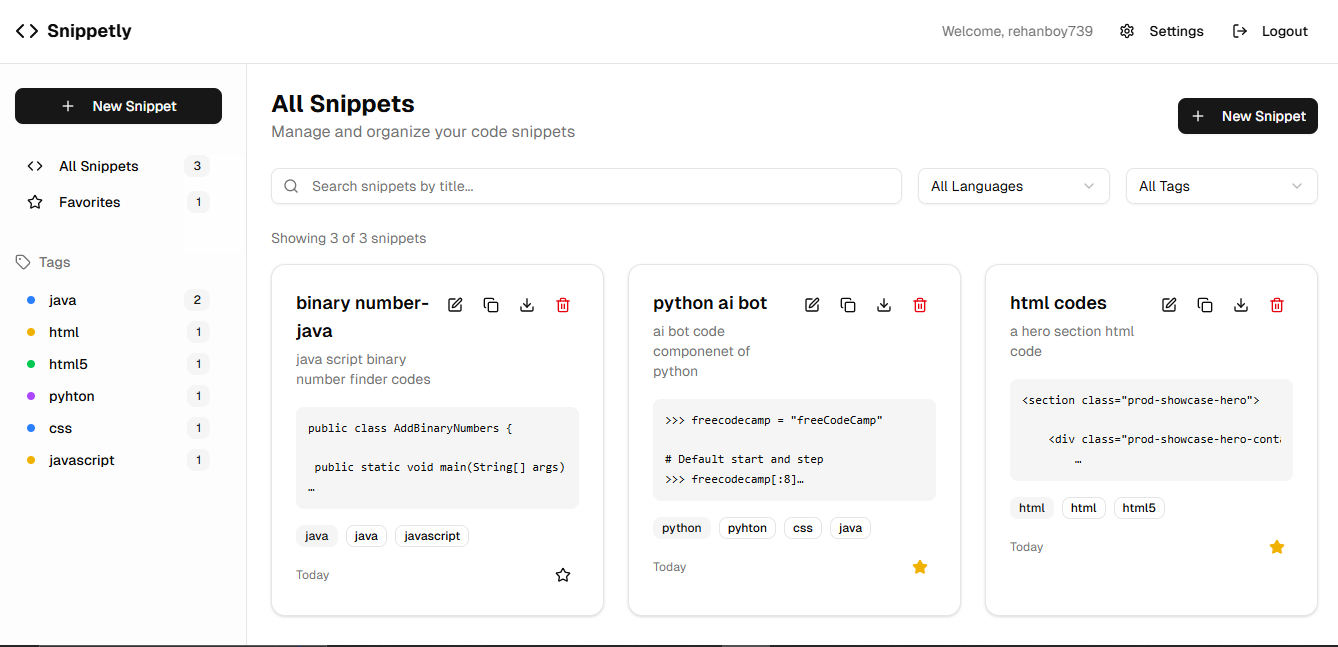This screenshot has width=1338, height=647.
Task: Unfavorite the python ai bot snippet
Action: pos(920,567)
